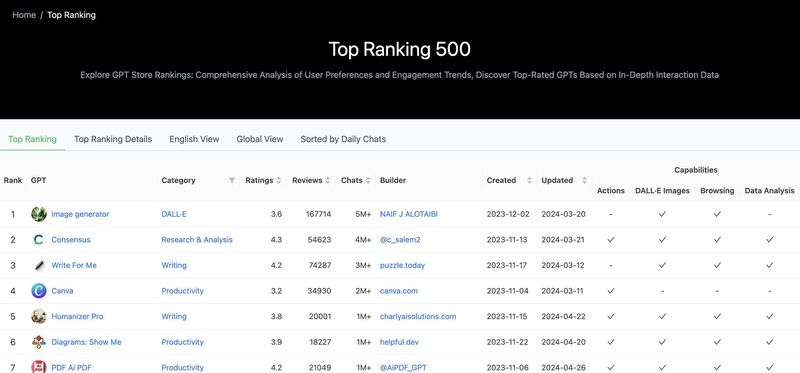Screen dimensions: 800x373
Task: Click the Consensus logo icon
Action: pyautogui.click(x=39, y=240)
